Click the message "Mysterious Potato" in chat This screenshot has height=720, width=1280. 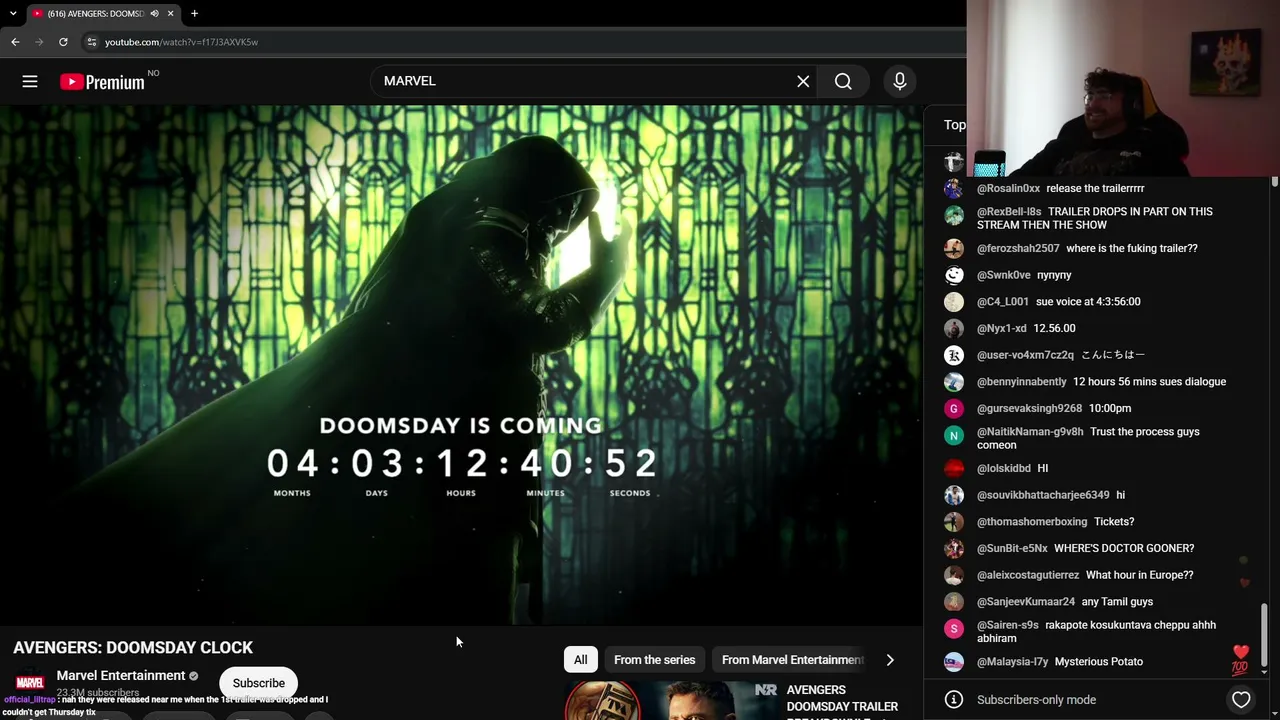[x=1099, y=661]
